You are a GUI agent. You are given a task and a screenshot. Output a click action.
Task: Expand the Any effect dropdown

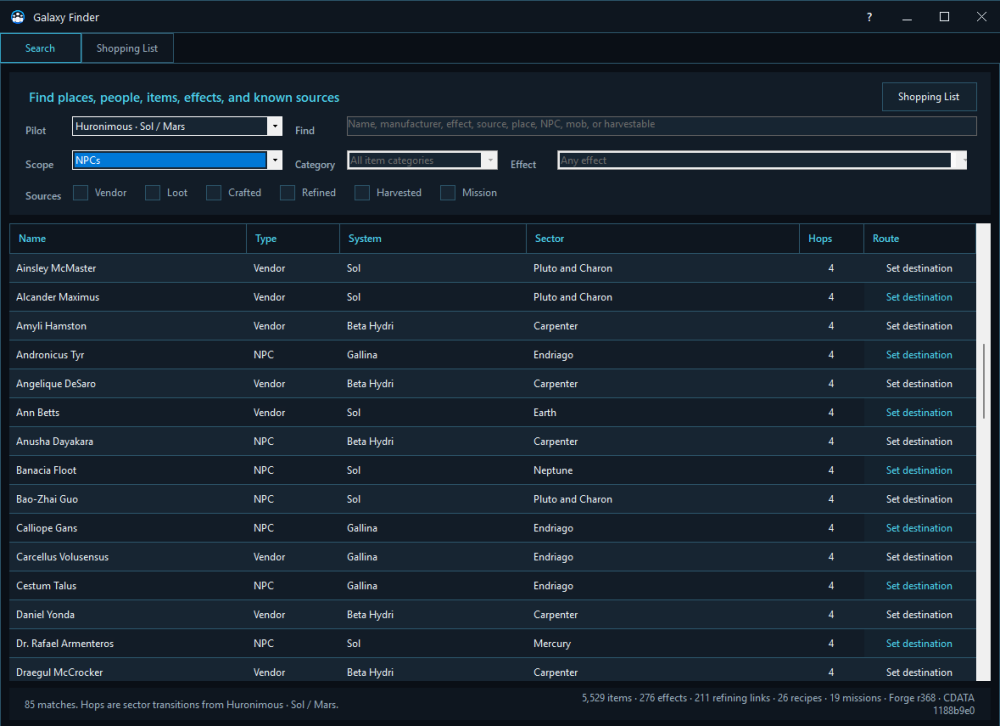point(959,160)
